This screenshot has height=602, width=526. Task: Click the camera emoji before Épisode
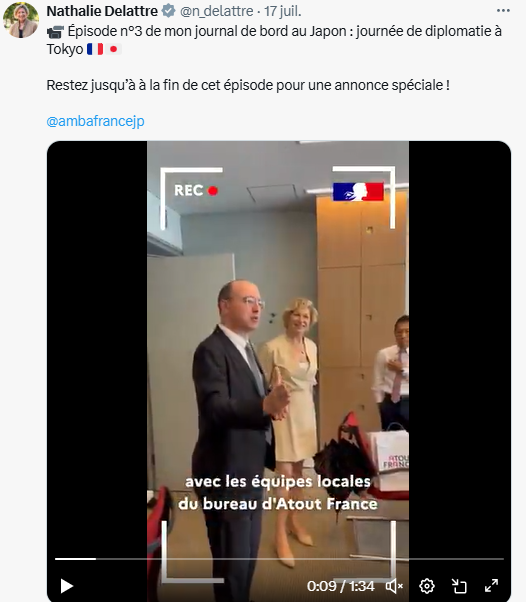coord(55,32)
